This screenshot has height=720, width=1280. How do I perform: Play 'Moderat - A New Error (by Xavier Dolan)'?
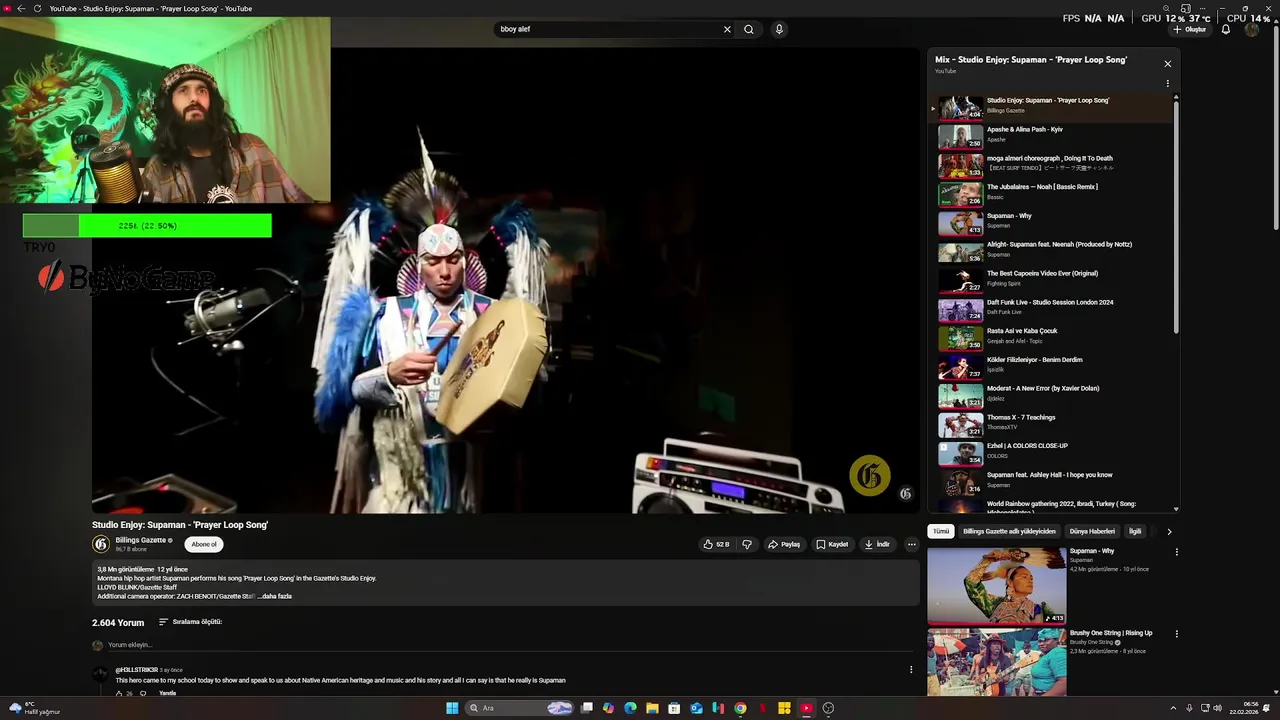pos(1050,395)
